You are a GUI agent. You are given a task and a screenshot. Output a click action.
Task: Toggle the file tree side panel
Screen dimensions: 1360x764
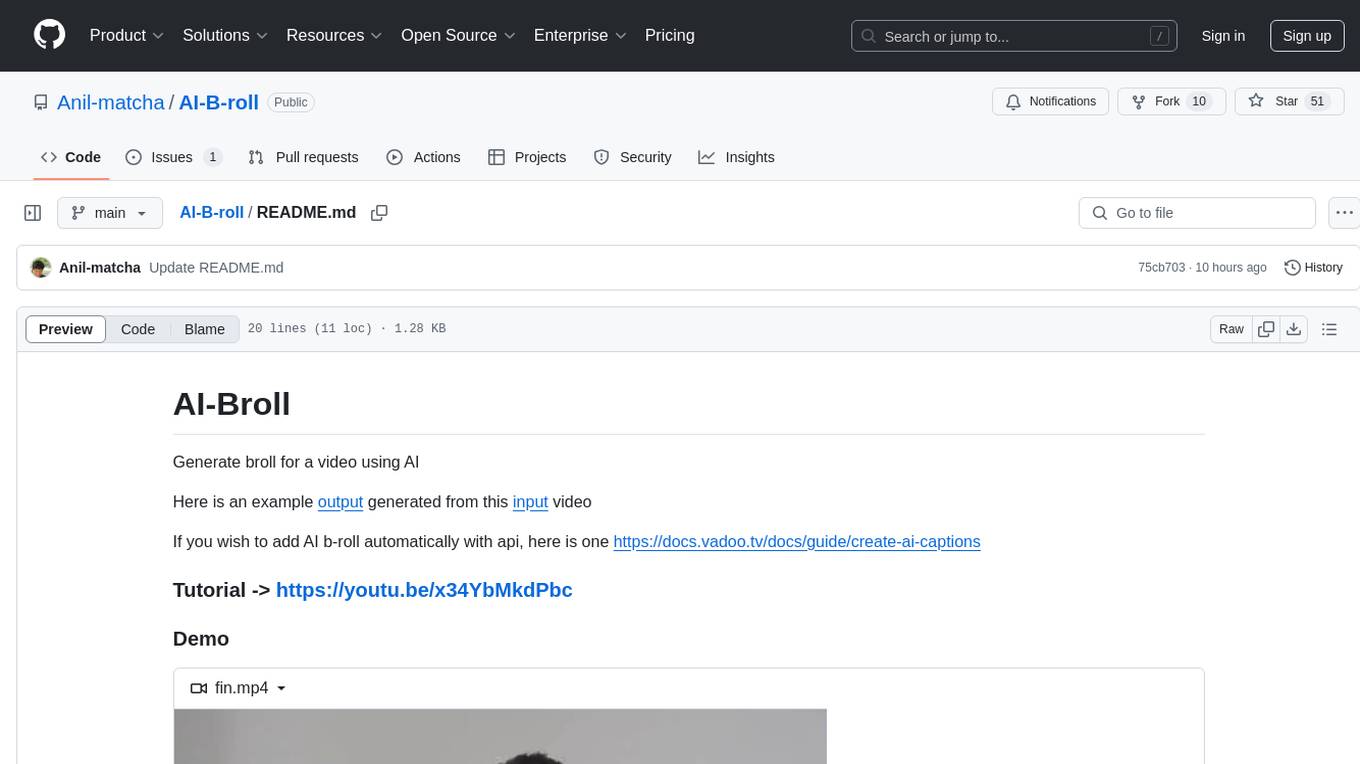point(32,213)
